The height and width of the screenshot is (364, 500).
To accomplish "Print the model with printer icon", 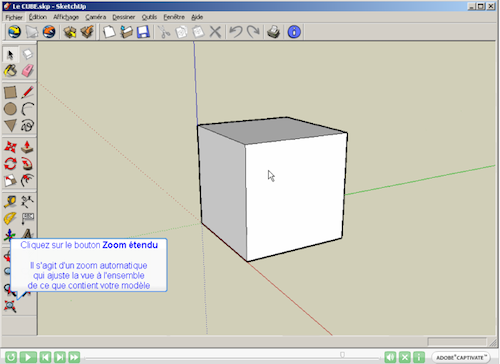I will pyautogui.click(x=273, y=32).
